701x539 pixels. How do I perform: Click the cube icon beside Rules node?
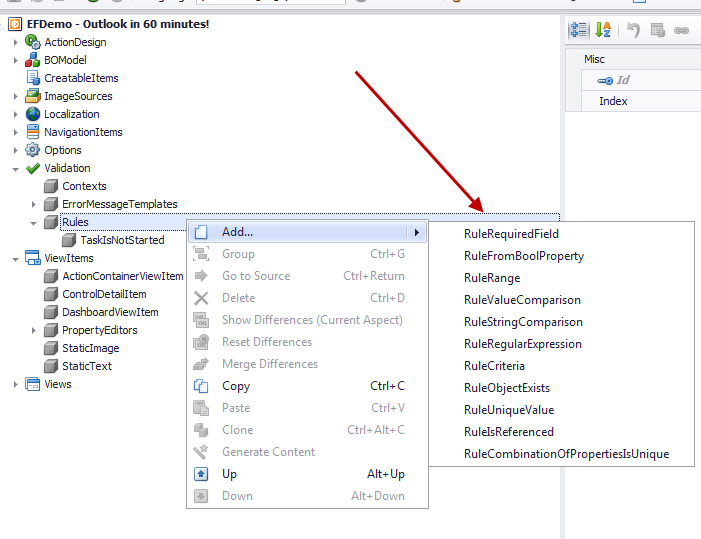[51, 222]
